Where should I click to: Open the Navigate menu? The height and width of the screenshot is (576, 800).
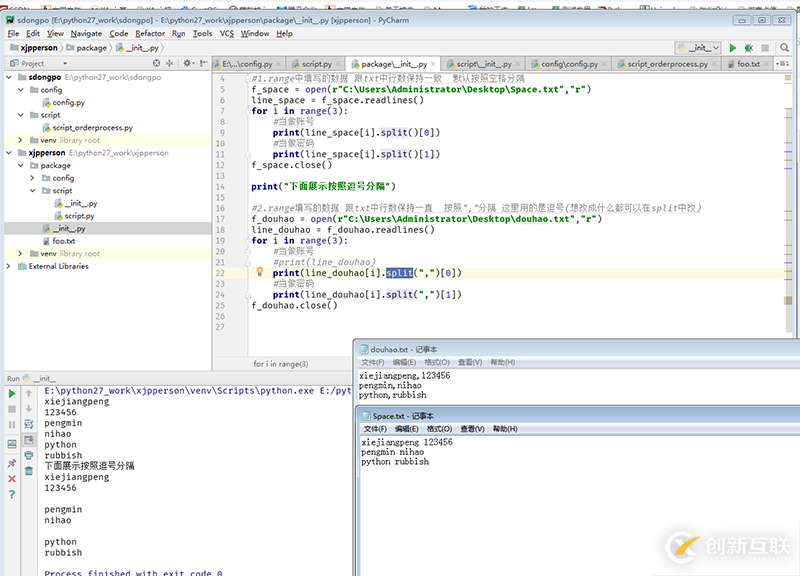tap(86, 34)
